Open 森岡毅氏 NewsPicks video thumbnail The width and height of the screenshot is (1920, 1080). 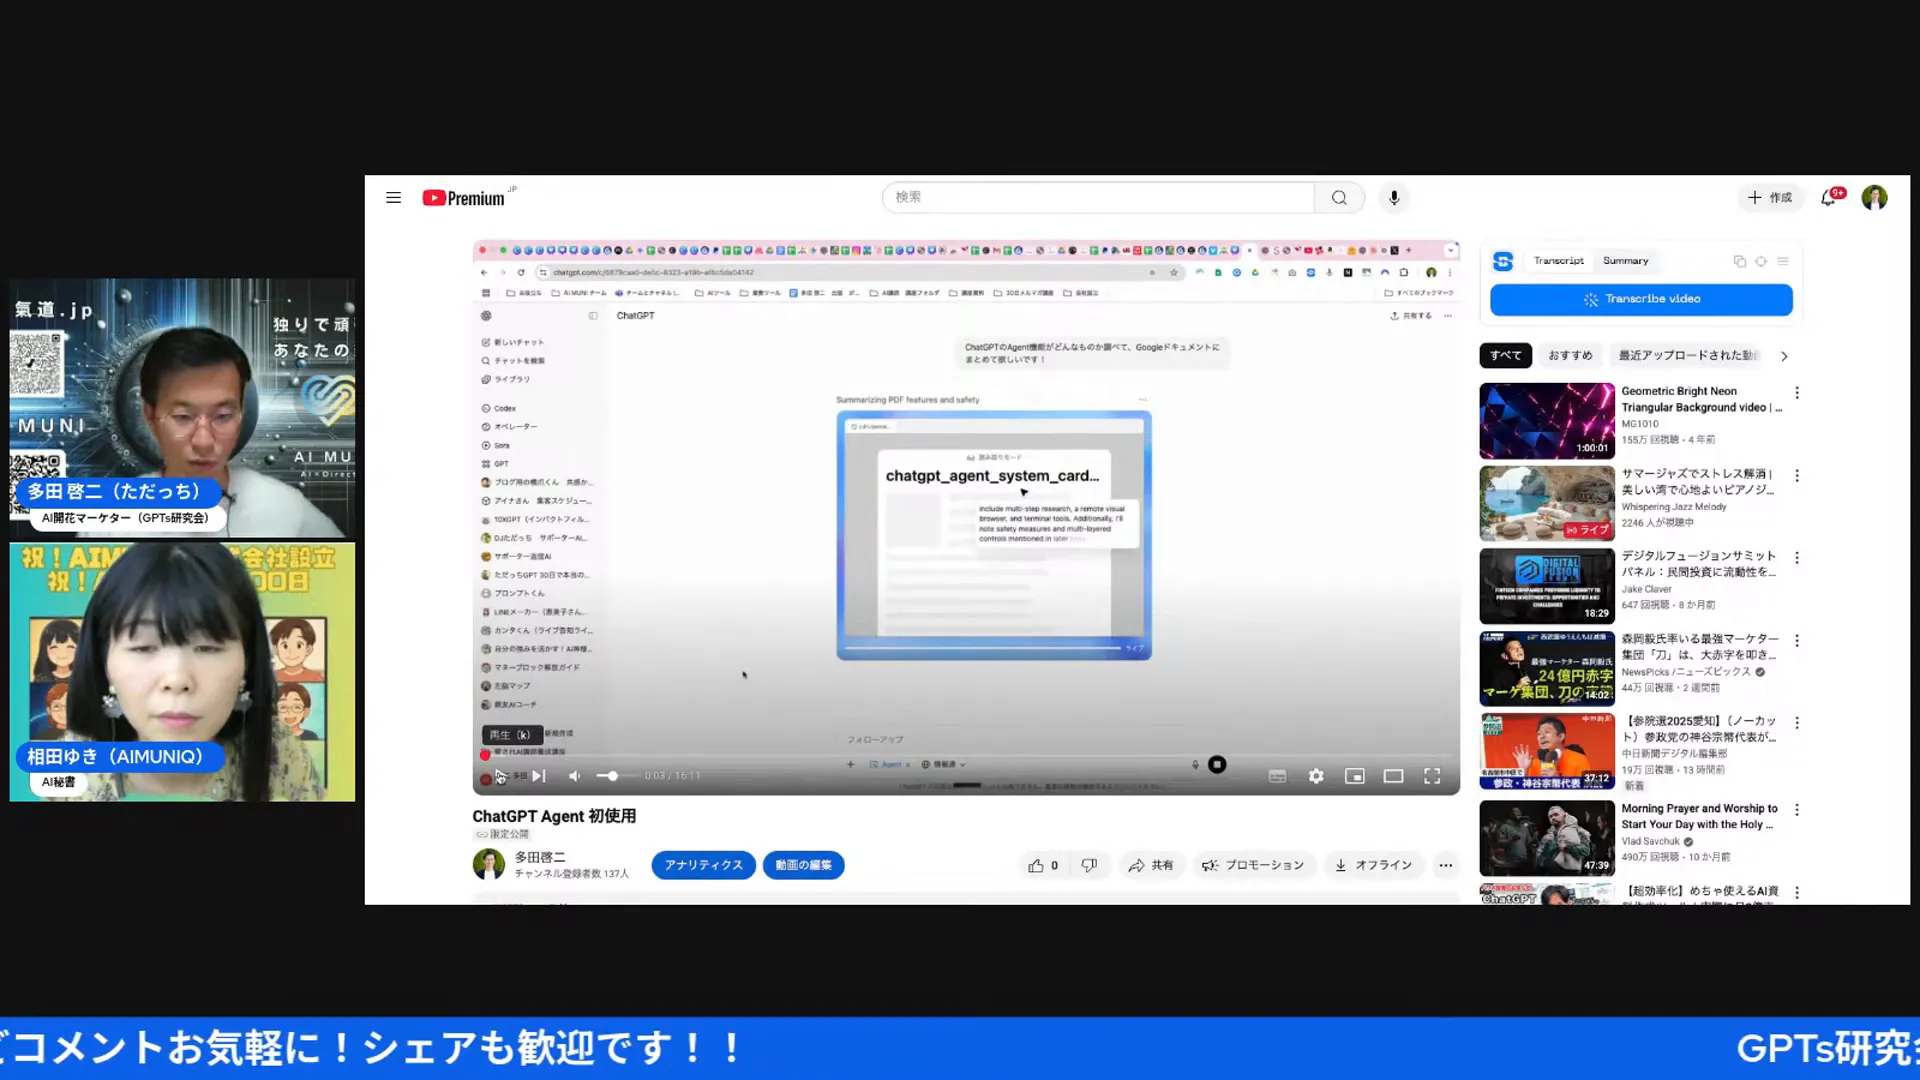pos(1547,669)
